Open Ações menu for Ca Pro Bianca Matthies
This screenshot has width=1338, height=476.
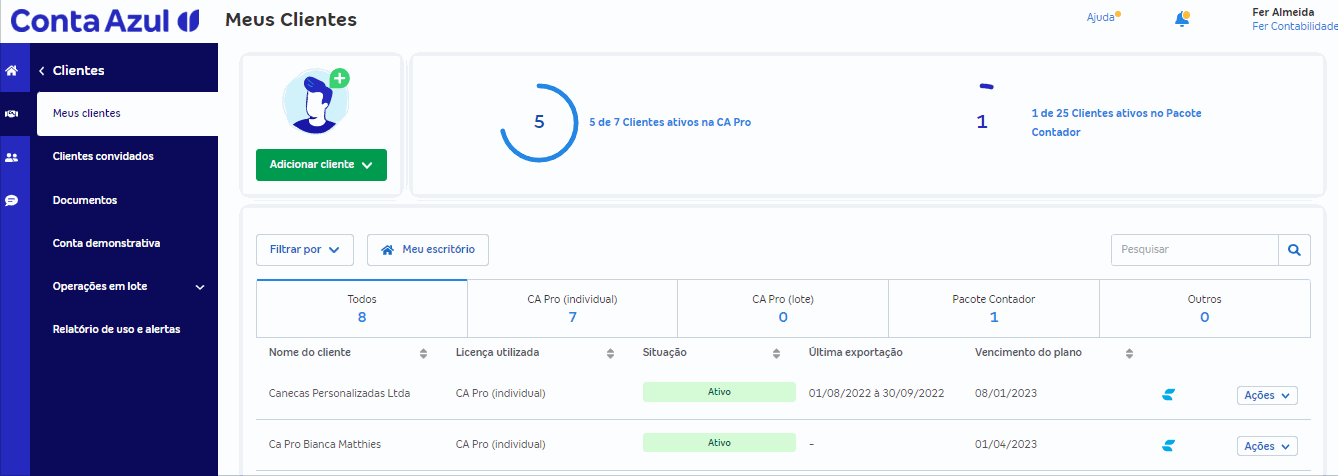click(x=1267, y=446)
